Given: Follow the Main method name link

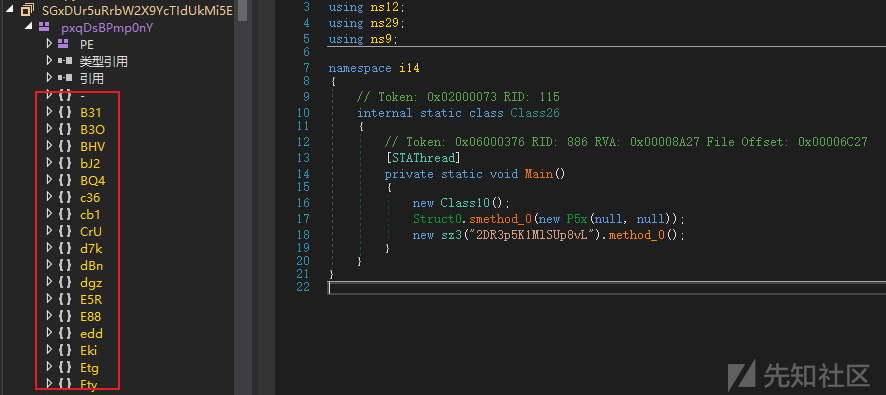Looking at the screenshot, I should point(538,173).
